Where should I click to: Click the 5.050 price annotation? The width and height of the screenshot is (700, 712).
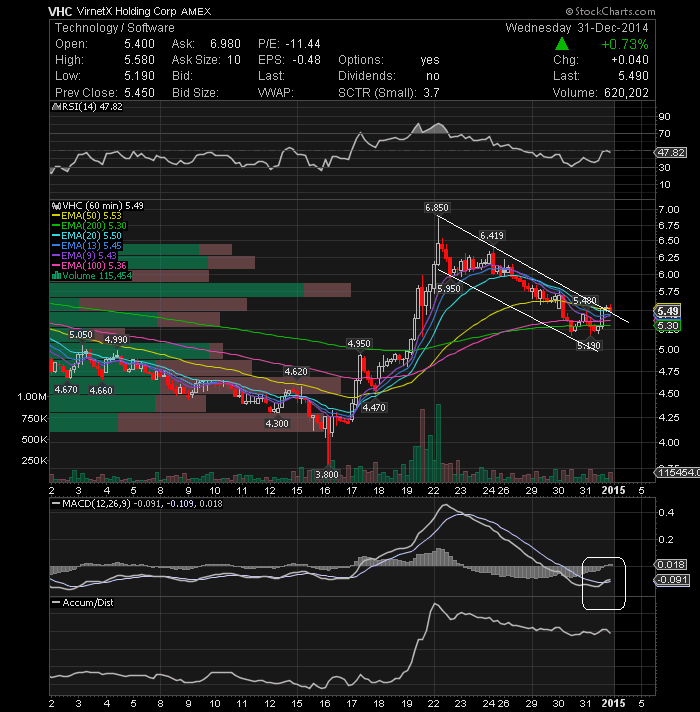tap(81, 335)
